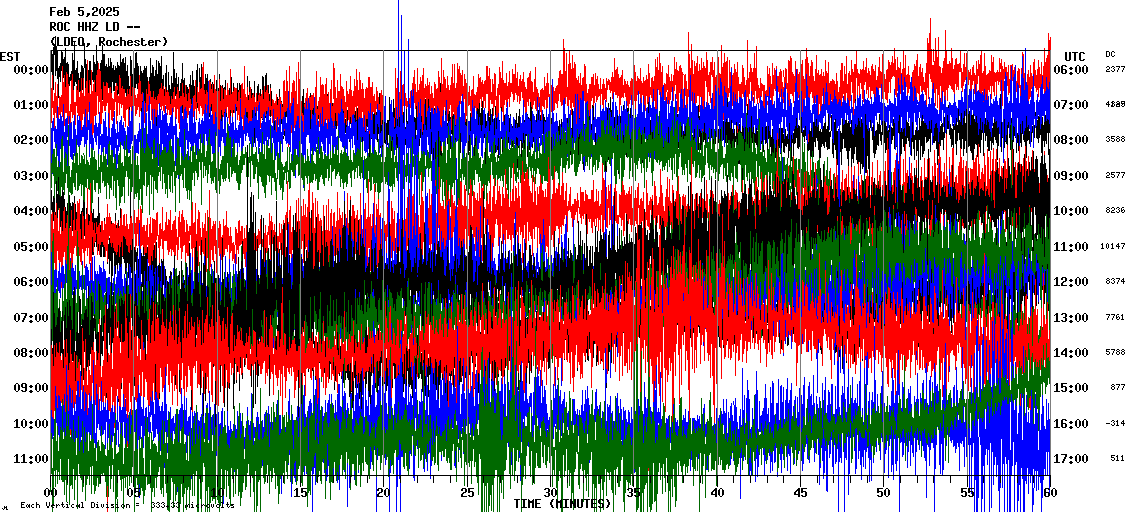Click the Feb 5,2025 date header
This screenshot has height=519, width=1130.
[84, 12]
